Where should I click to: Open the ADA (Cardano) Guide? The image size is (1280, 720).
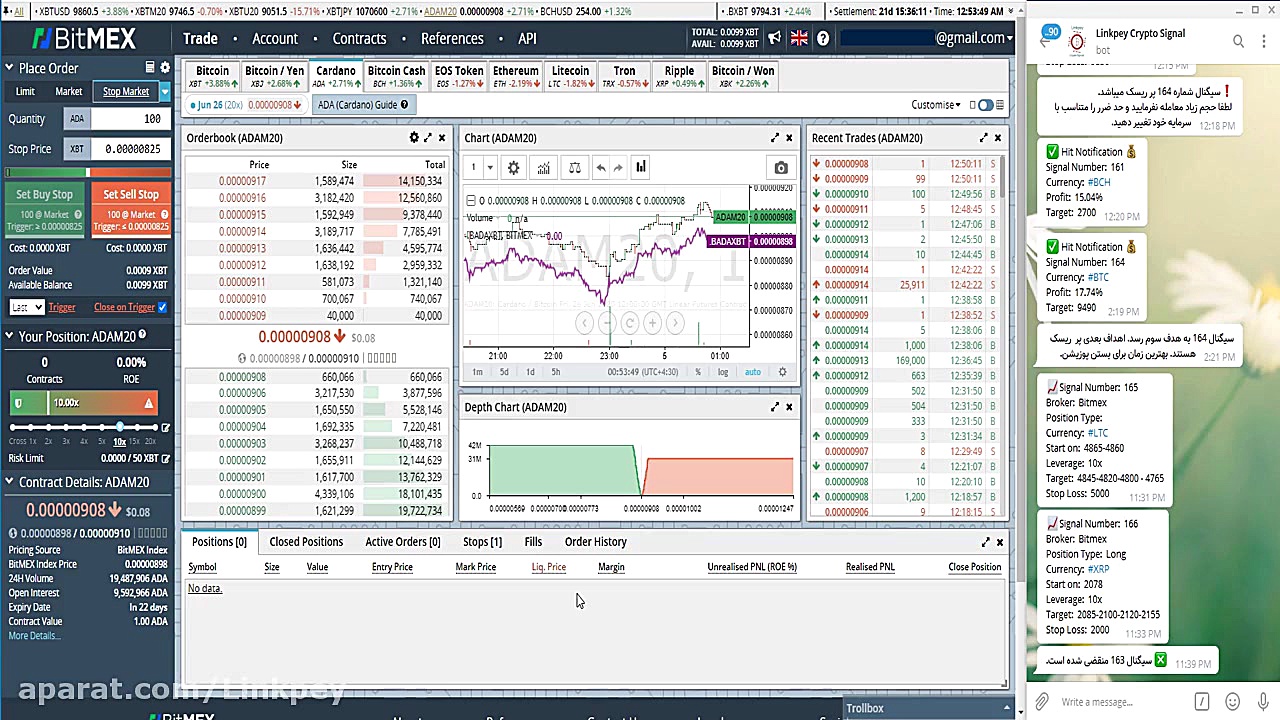(x=362, y=105)
